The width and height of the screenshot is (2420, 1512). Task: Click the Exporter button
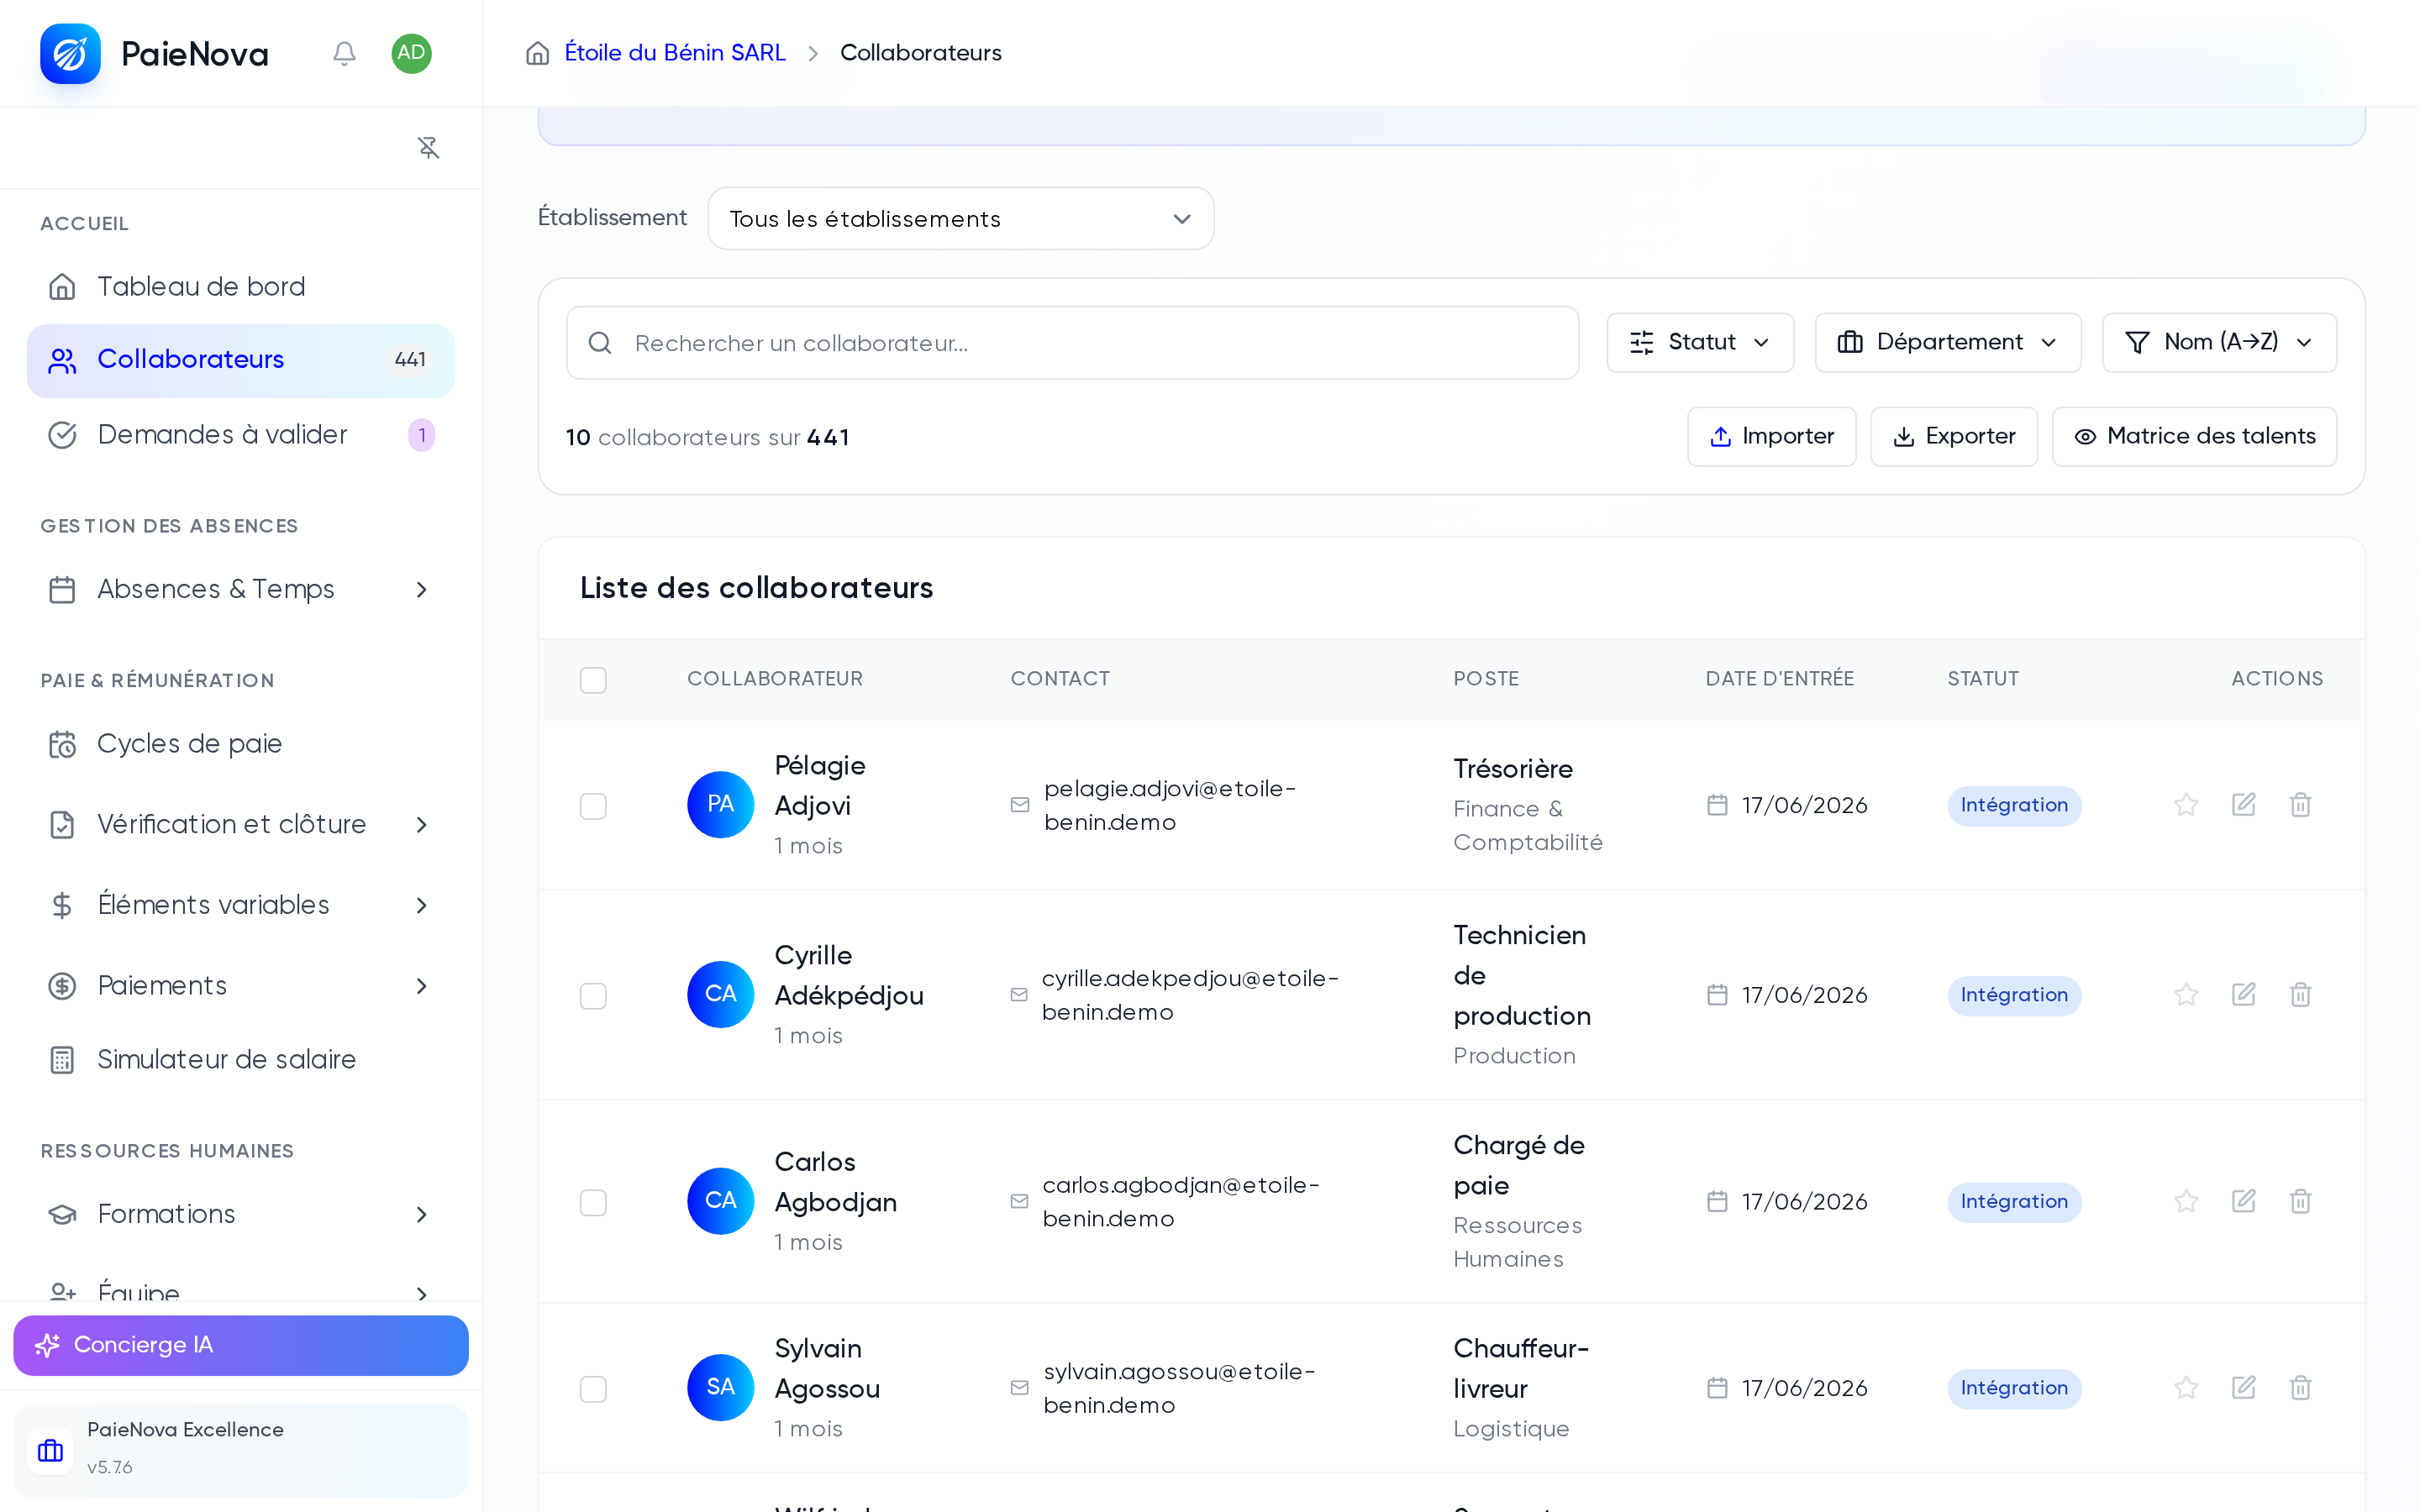pos(1953,437)
